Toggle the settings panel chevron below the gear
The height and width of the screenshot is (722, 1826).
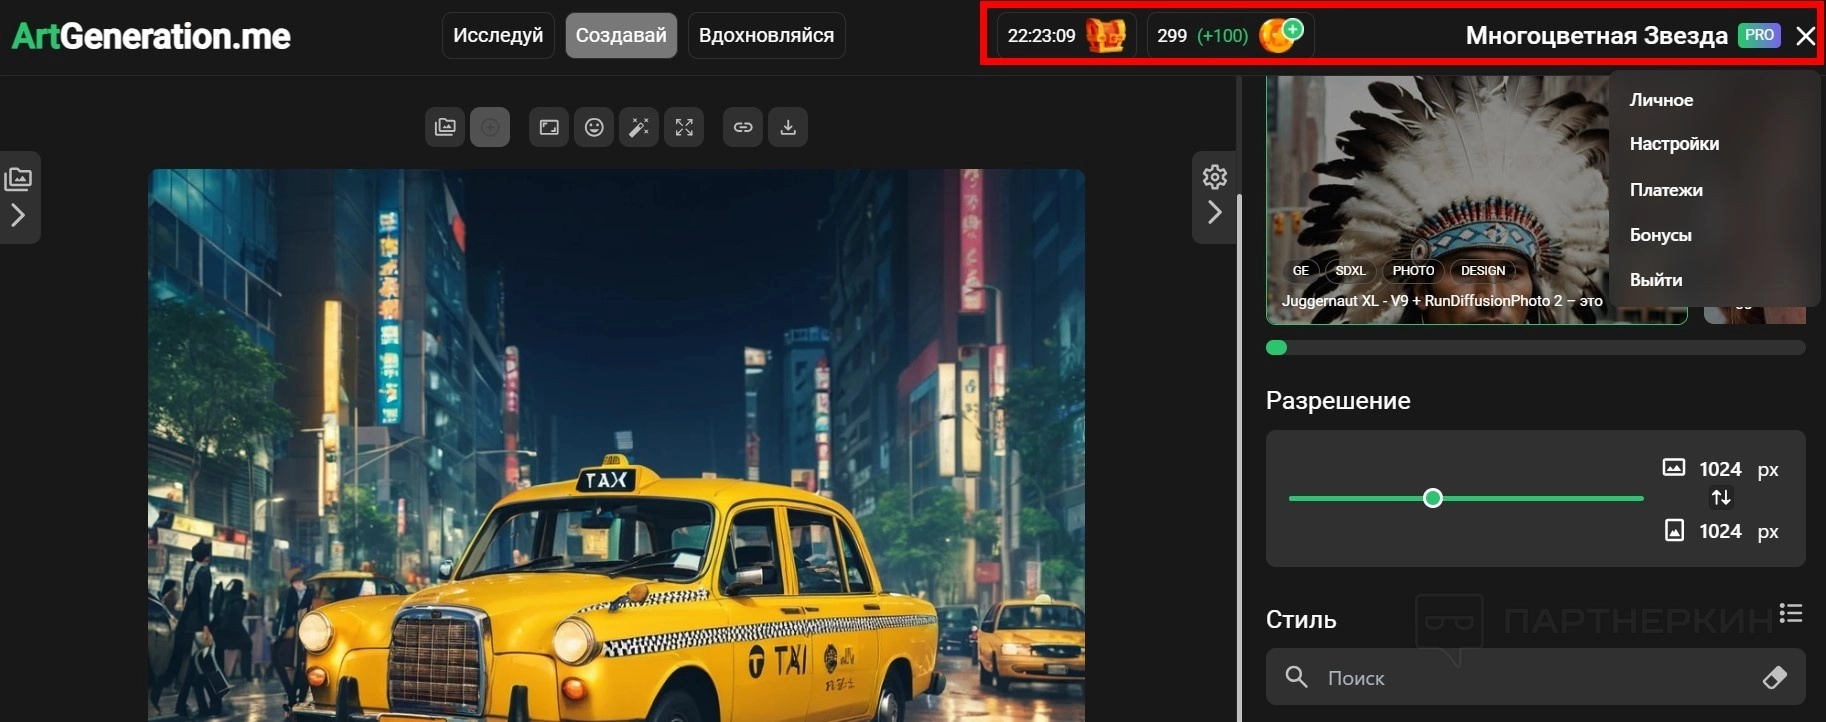coord(1215,212)
